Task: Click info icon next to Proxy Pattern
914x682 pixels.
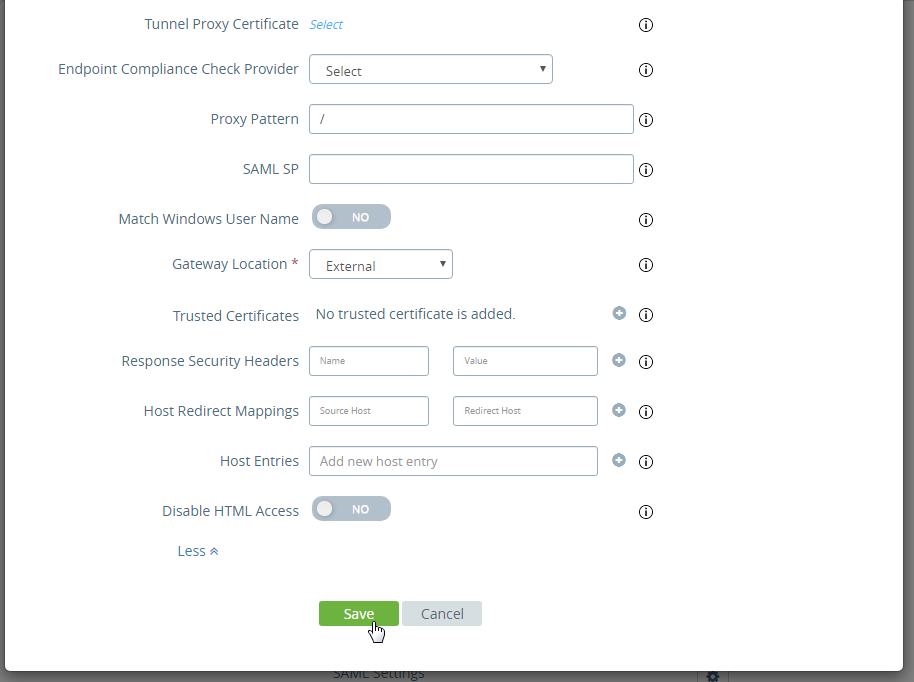Action: coord(646,120)
